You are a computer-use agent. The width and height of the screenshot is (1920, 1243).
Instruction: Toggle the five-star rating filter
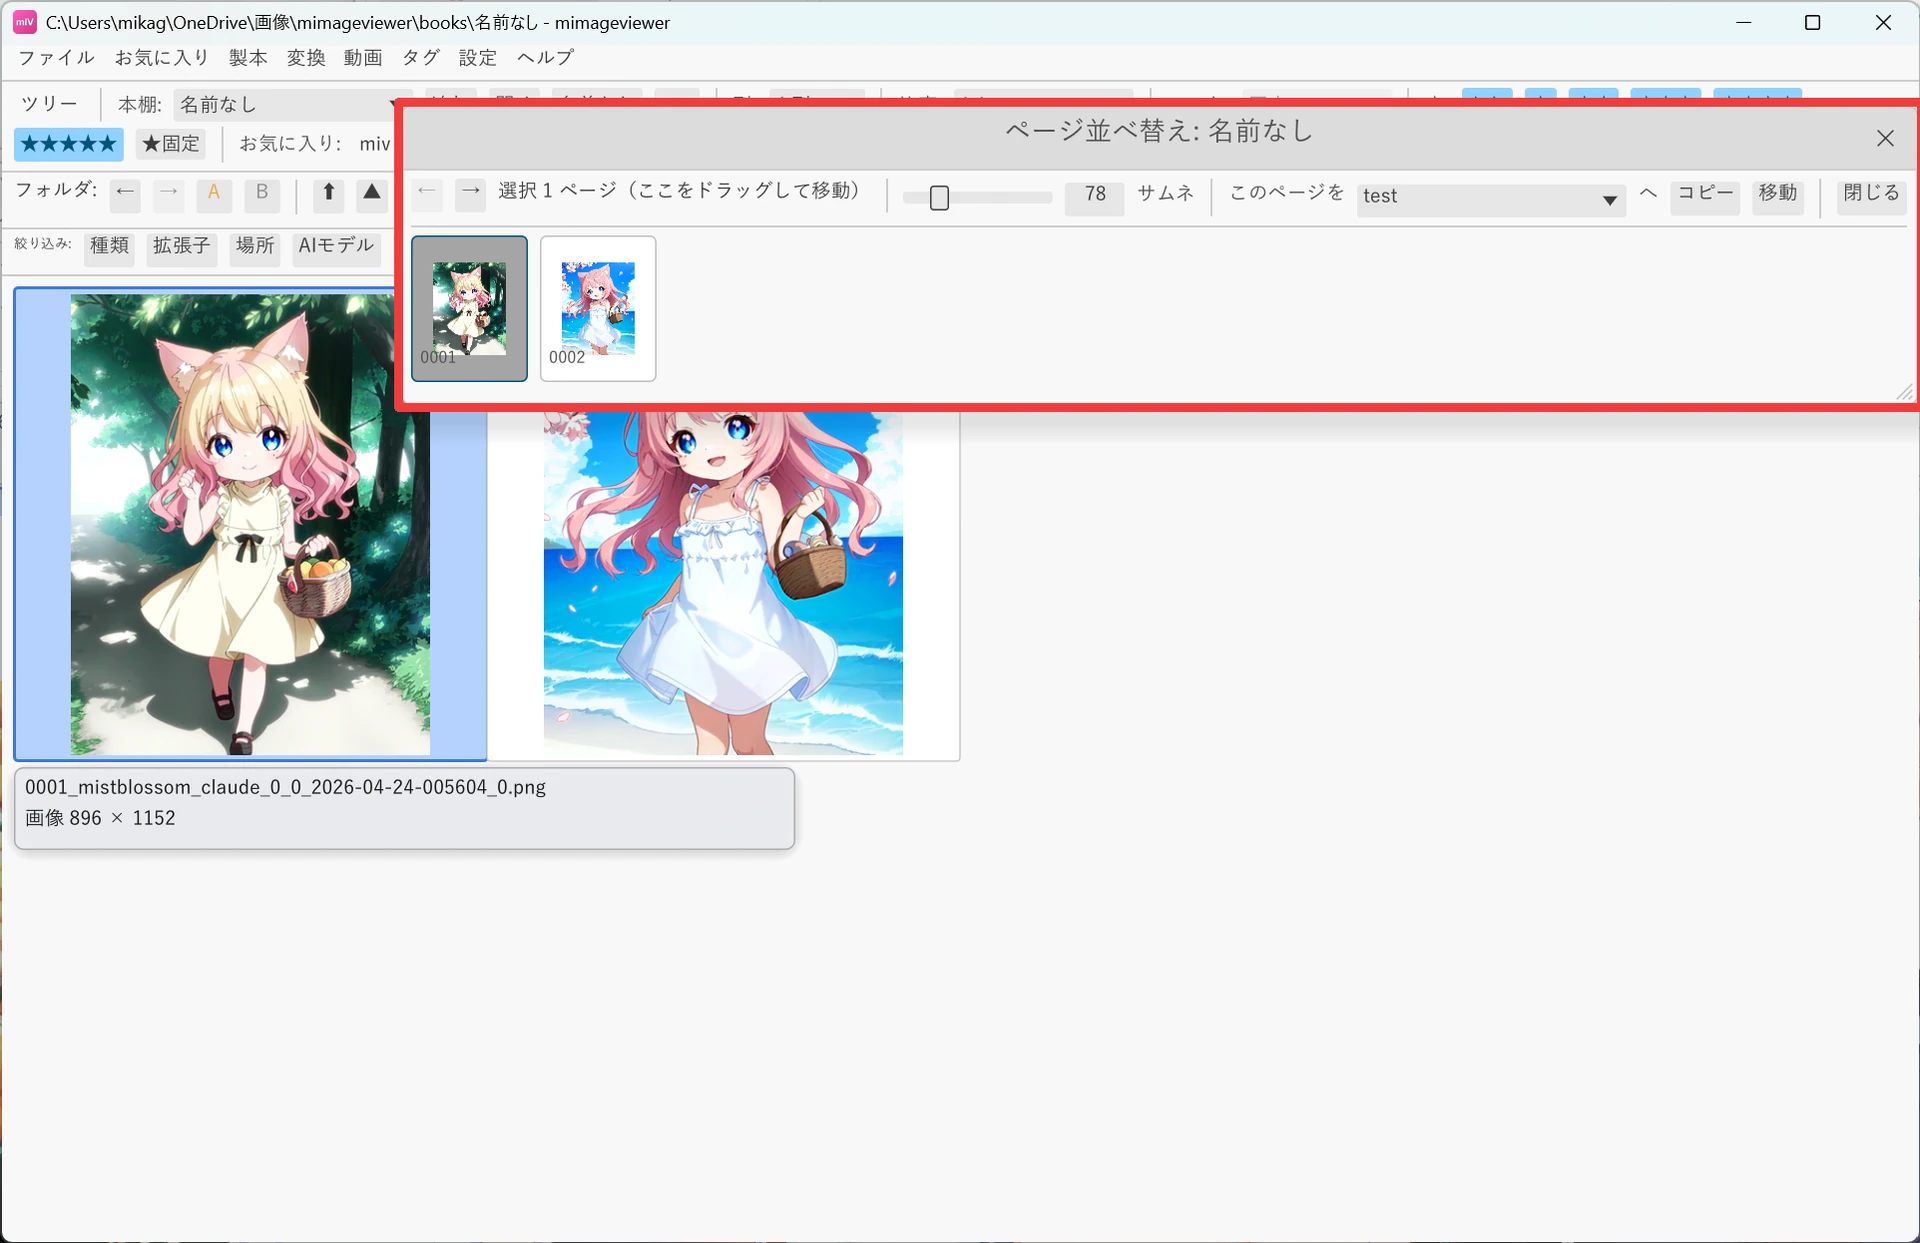(x=69, y=144)
